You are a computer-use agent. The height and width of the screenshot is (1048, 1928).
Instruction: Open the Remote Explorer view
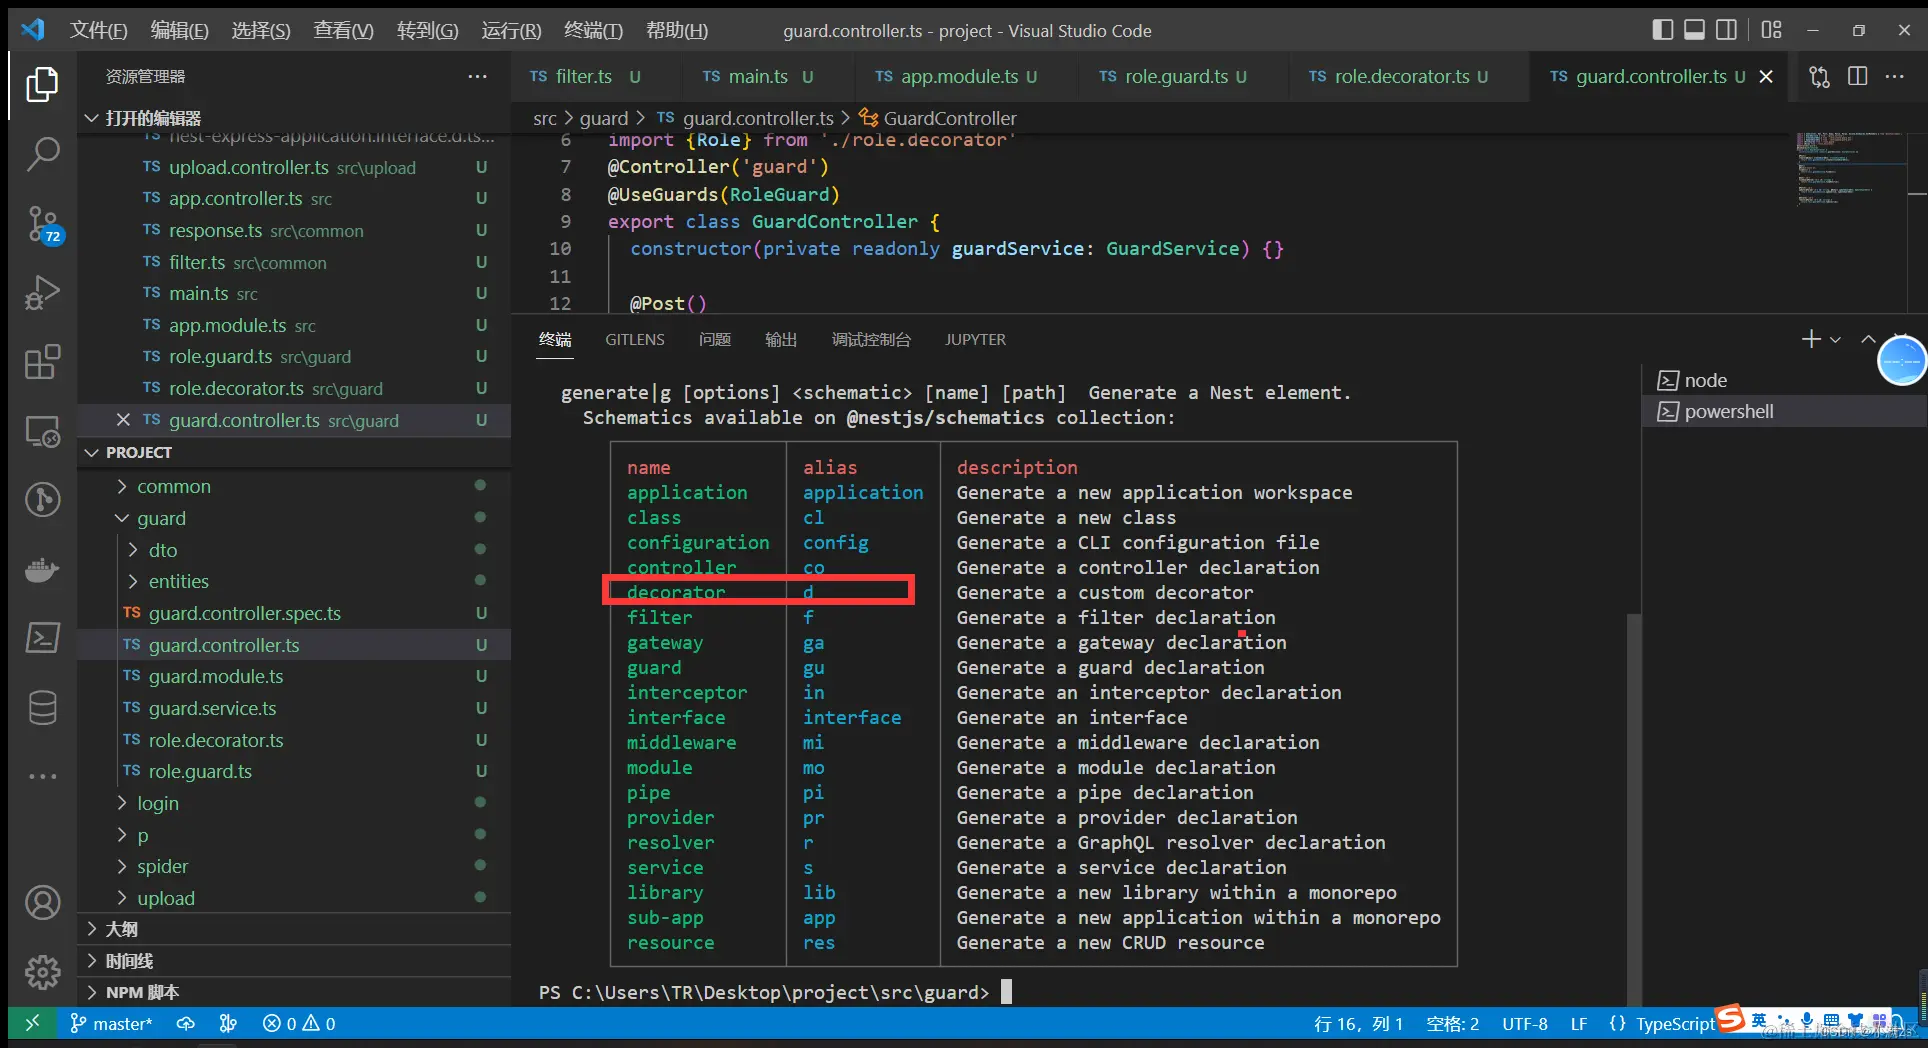tap(42, 432)
